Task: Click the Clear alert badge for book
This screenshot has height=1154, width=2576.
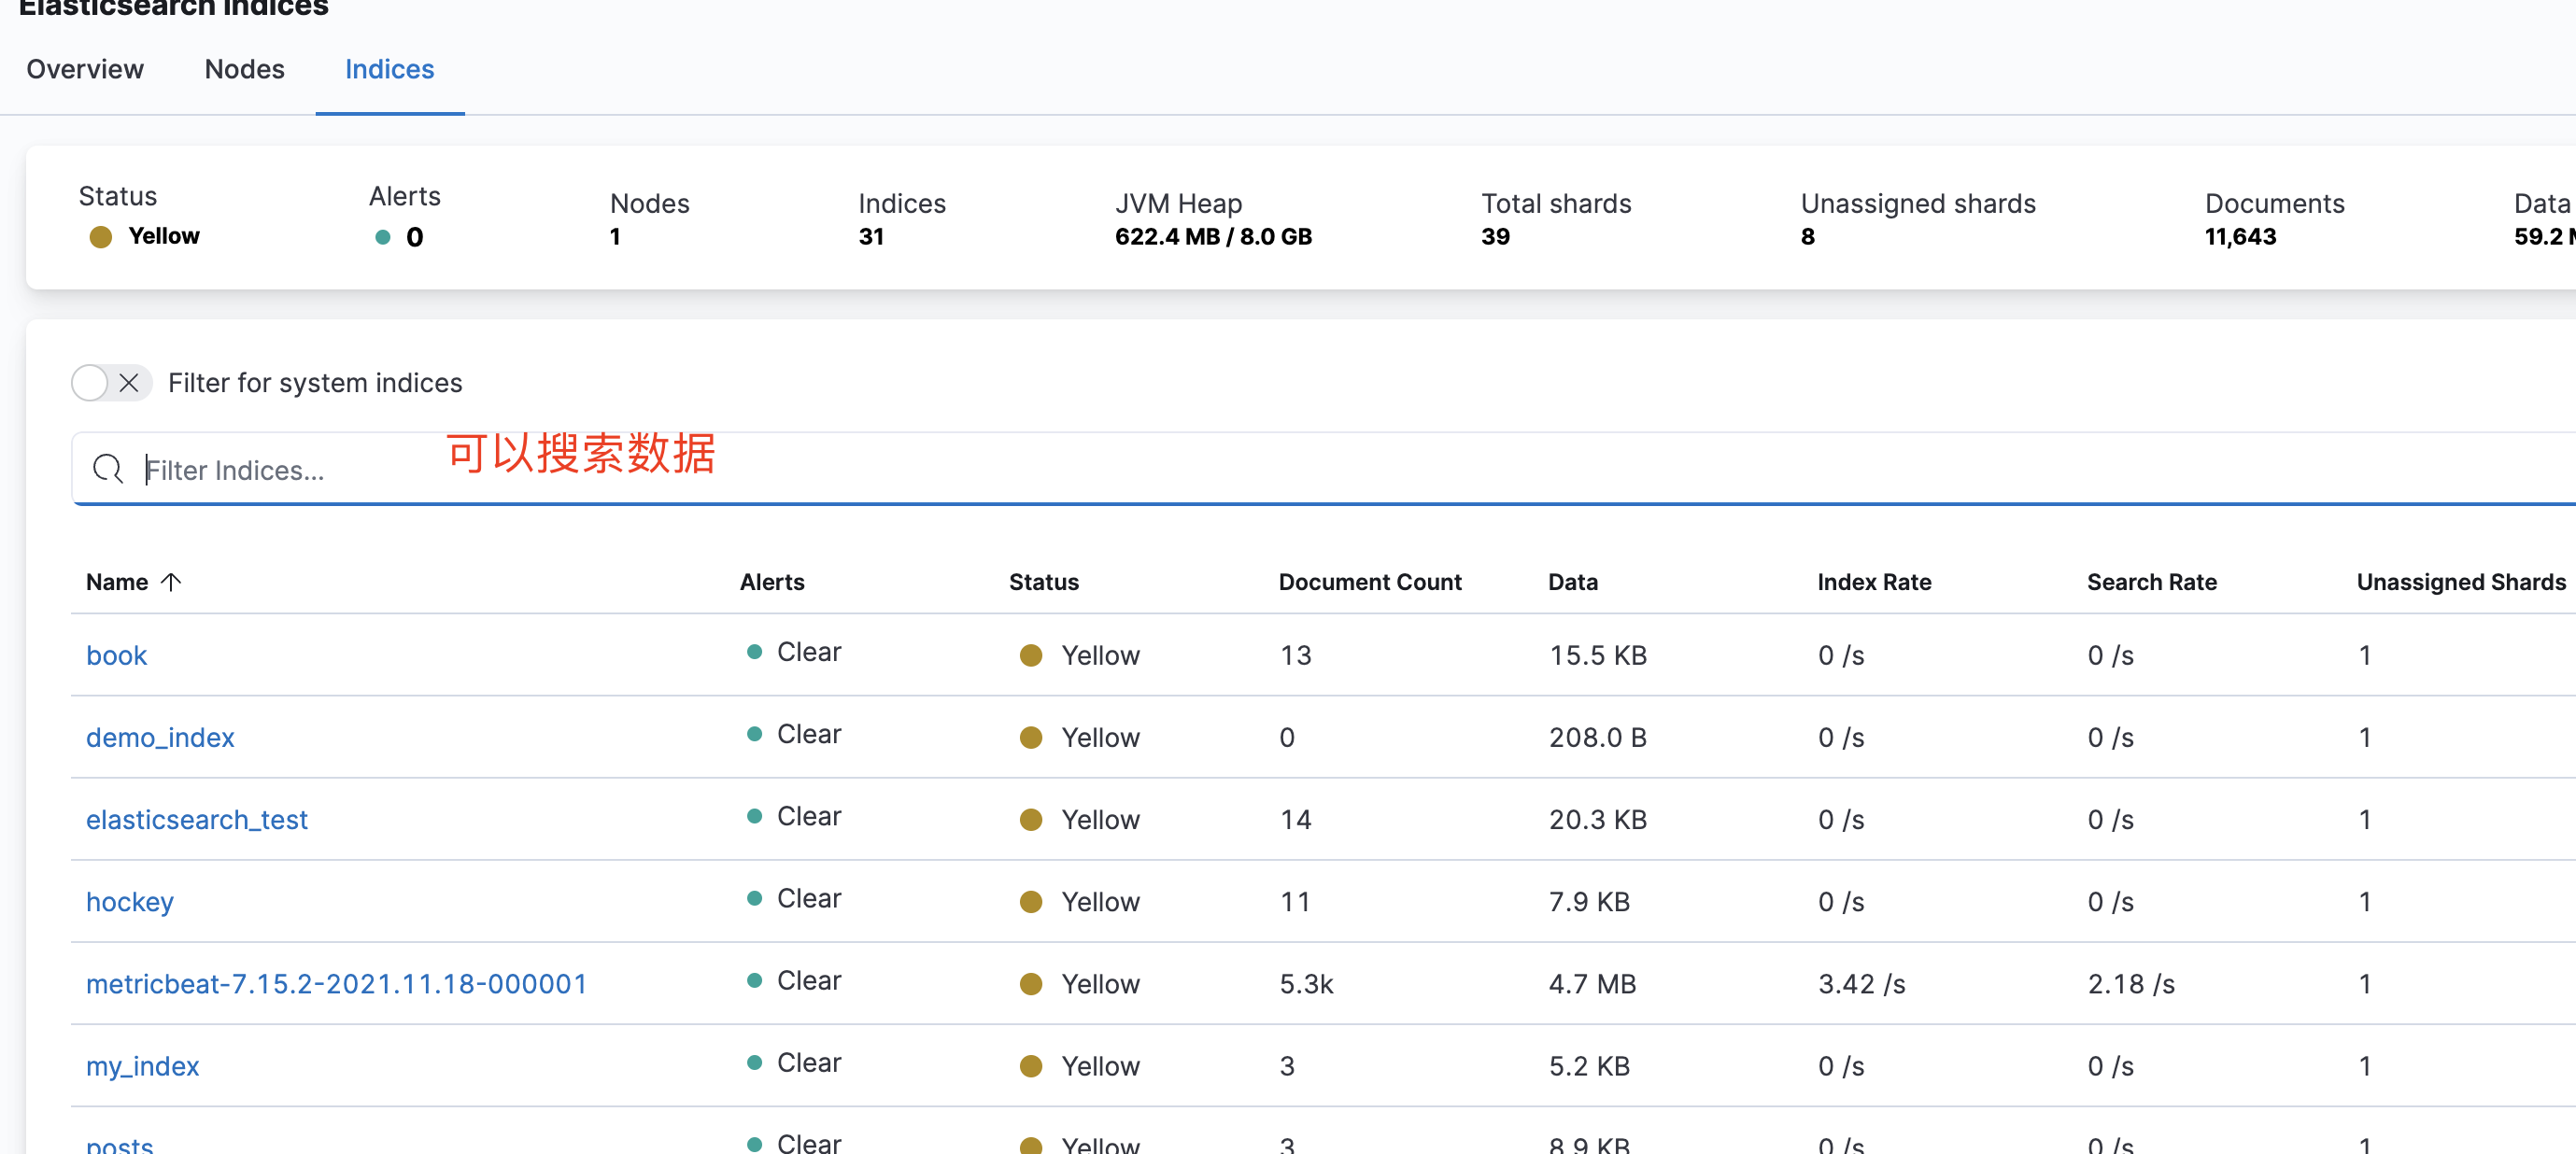Action: click(x=794, y=652)
